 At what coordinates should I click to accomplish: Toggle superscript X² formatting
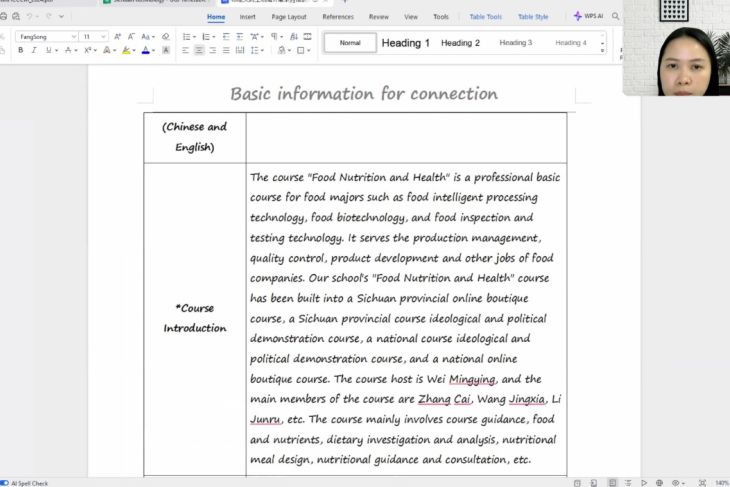88,50
